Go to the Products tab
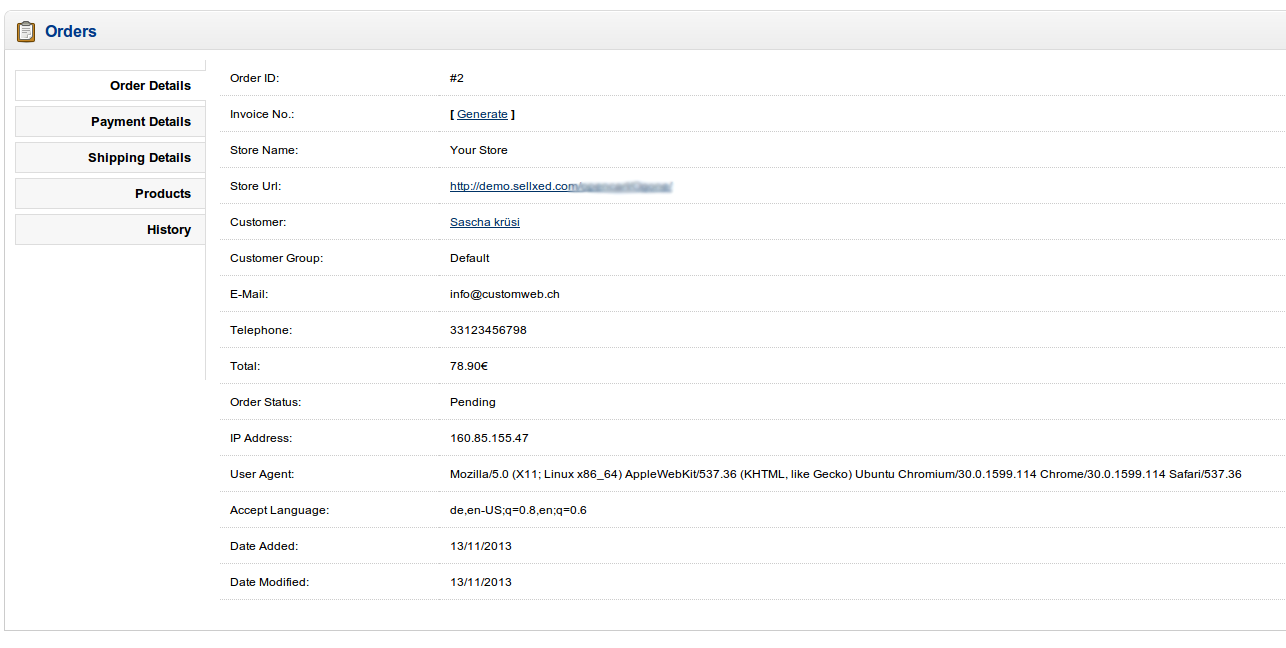The width and height of the screenshot is (1286, 648). click(x=162, y=194)
